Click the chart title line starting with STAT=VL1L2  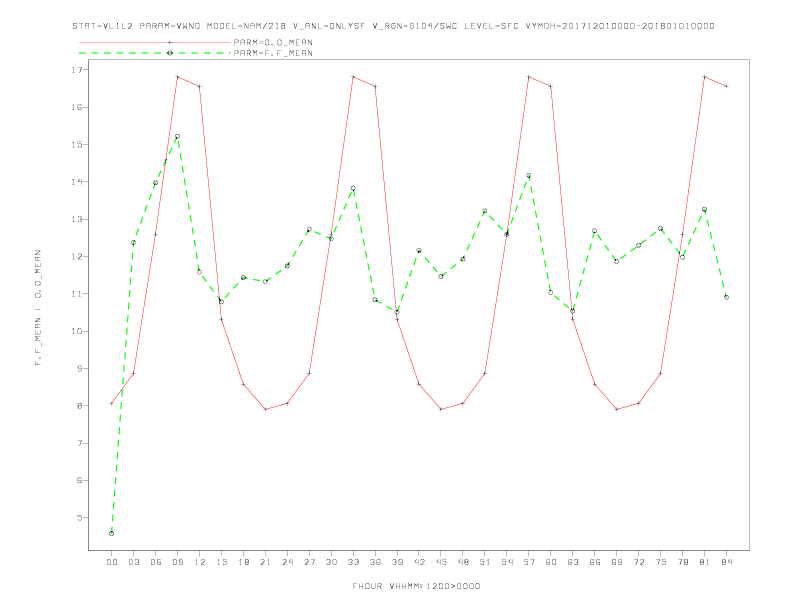(x=393, y=26)
